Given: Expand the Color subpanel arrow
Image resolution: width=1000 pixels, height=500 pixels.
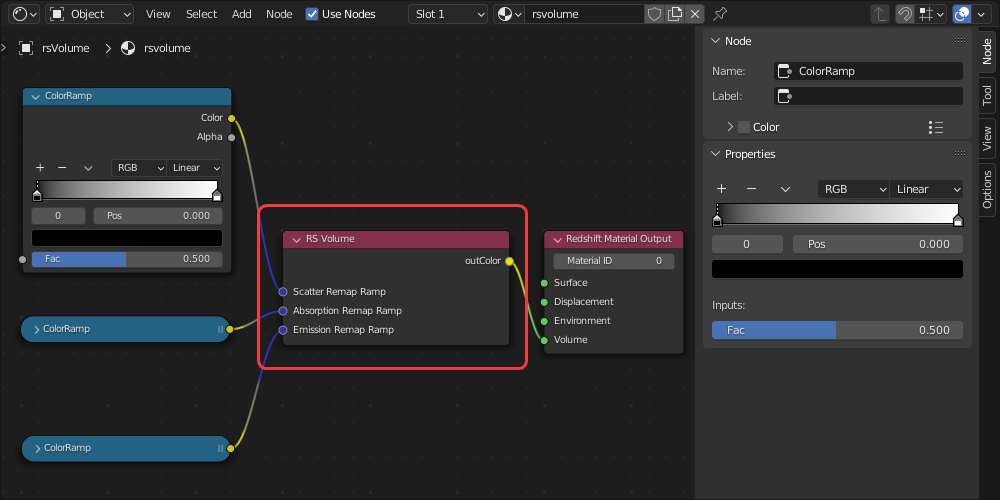Looking at the screenshot, I should 730,127.
